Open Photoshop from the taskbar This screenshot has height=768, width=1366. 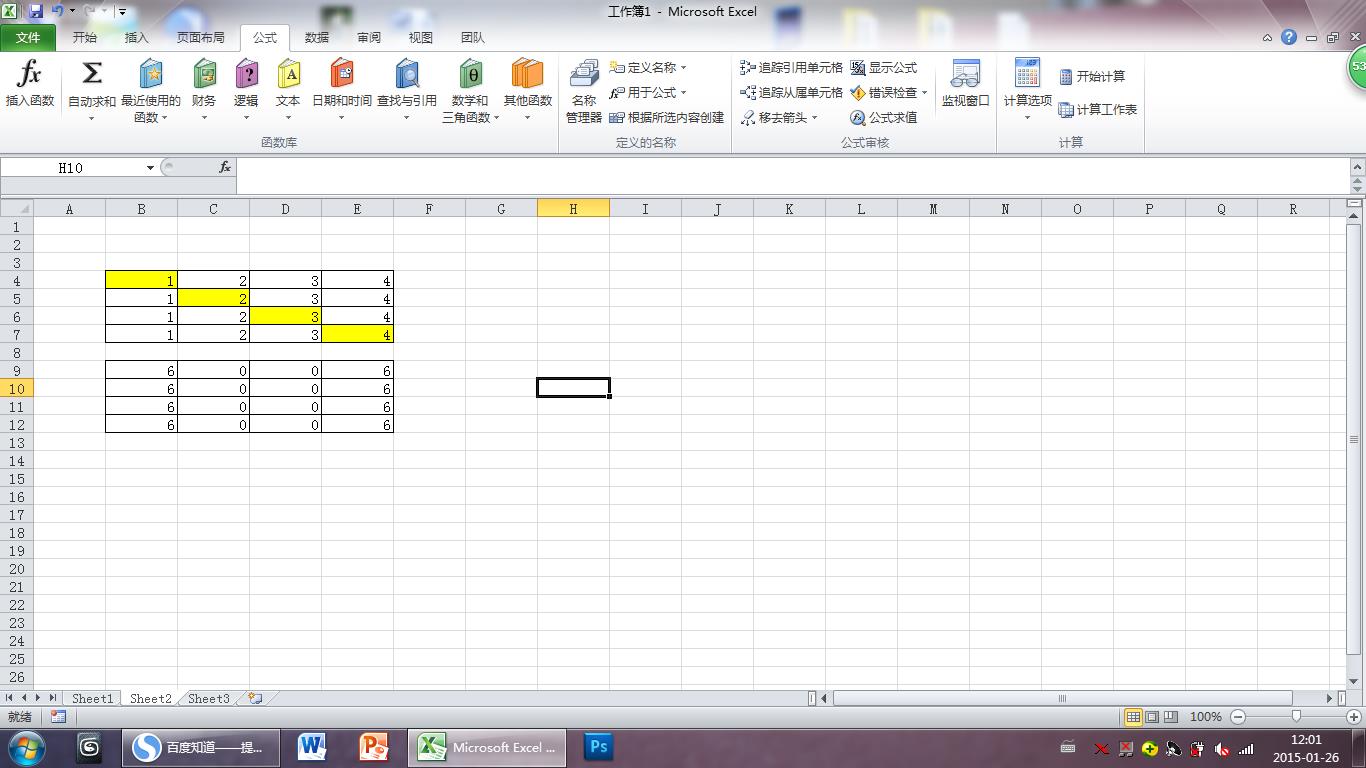click(598, 747)
